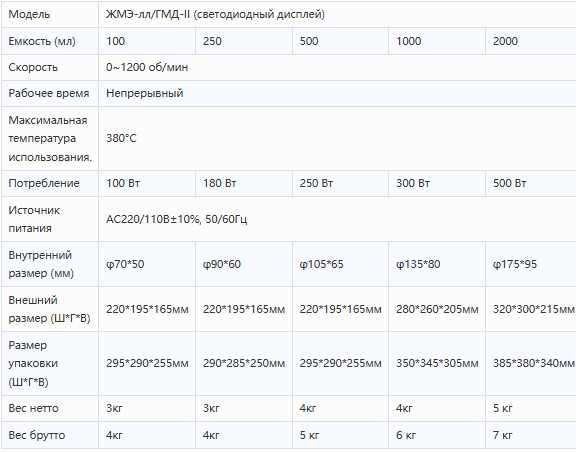Select the 6 кг gross weight cell

437,435
